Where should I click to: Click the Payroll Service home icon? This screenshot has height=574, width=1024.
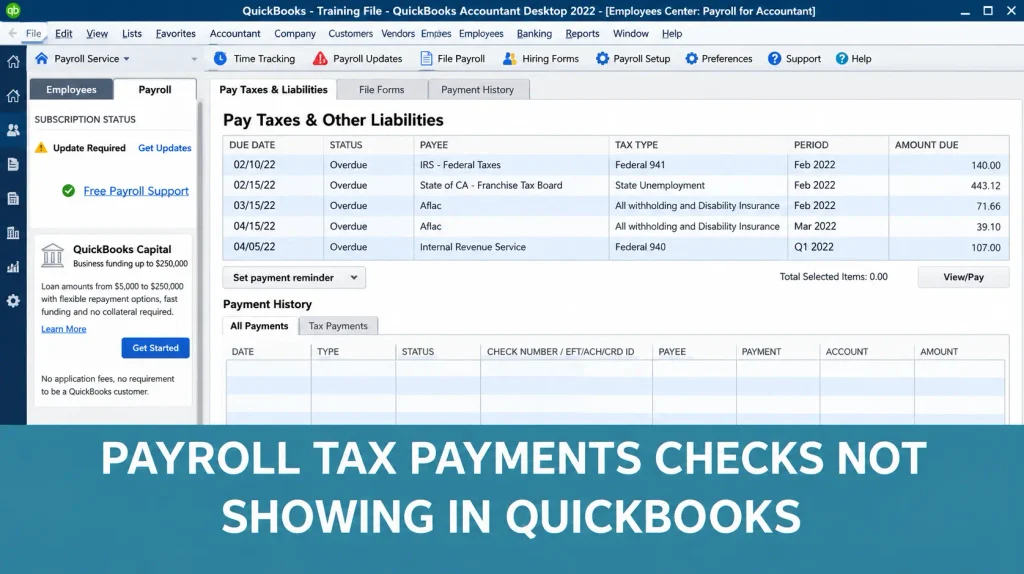41,58
